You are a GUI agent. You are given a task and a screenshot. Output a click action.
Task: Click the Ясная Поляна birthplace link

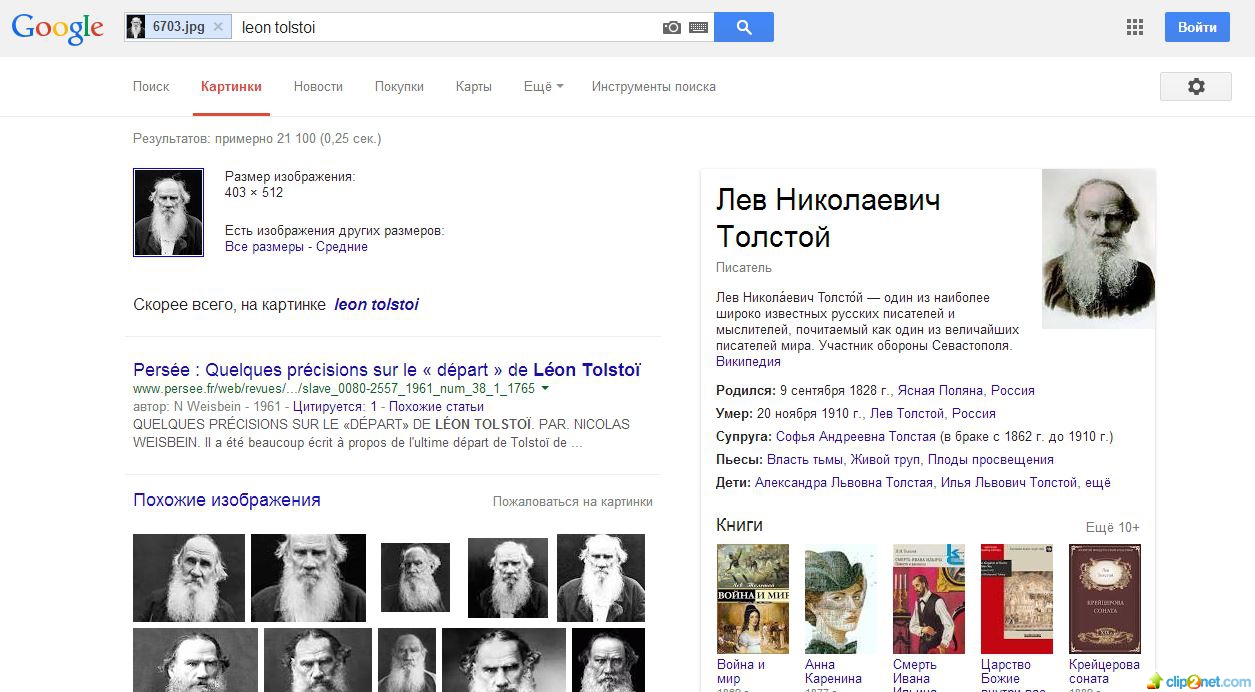pyautogui.click(x=940, y=391)
